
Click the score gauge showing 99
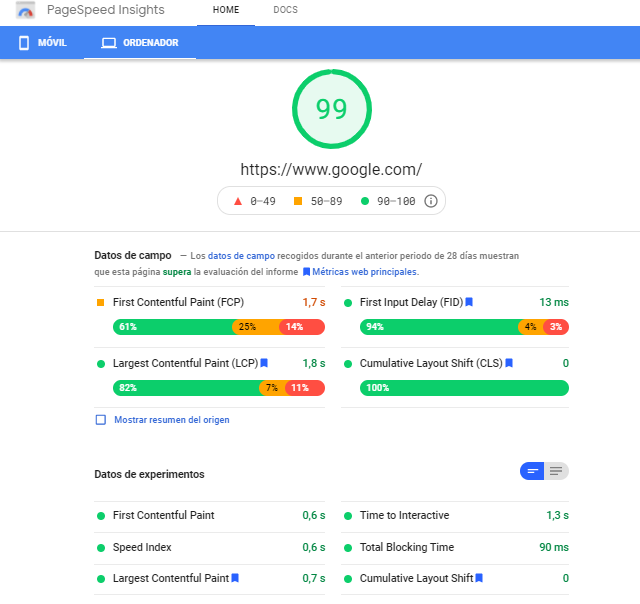tap(331, 109)
